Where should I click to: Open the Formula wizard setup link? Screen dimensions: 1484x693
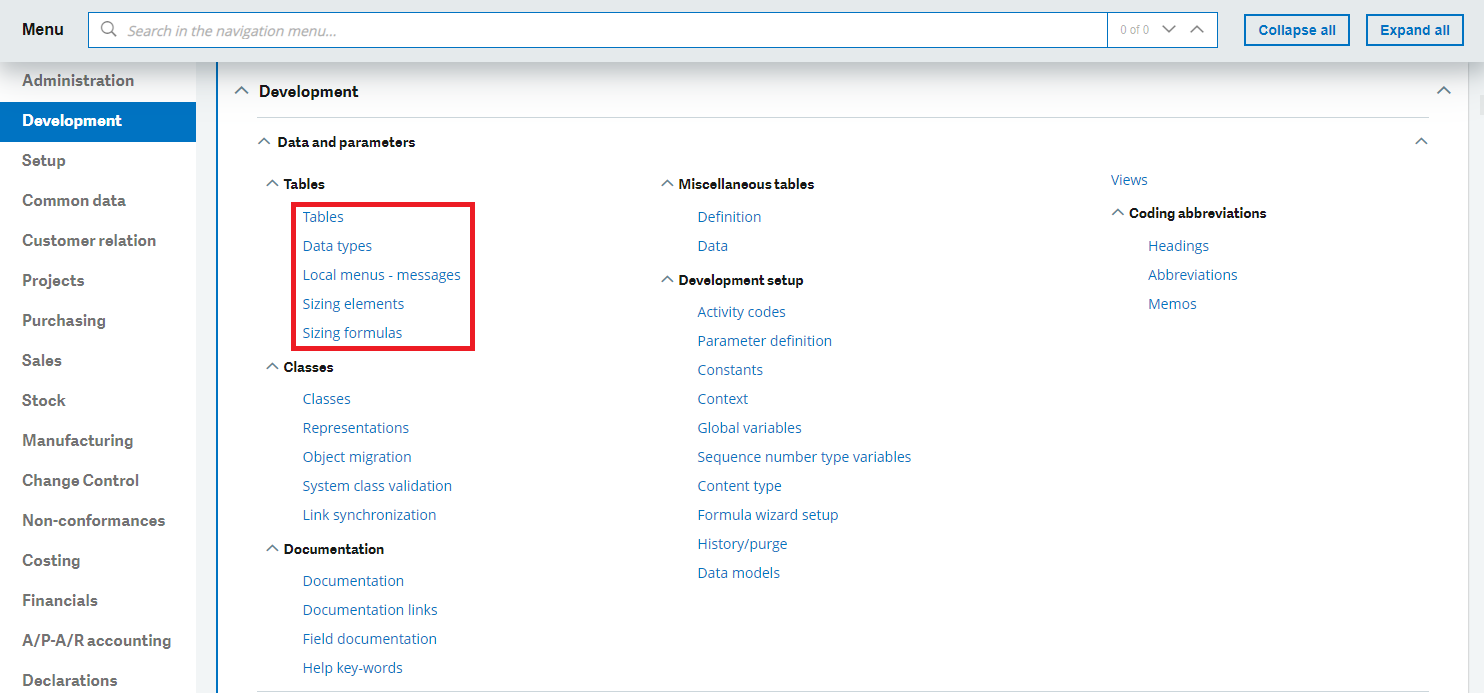coord(768,515)
